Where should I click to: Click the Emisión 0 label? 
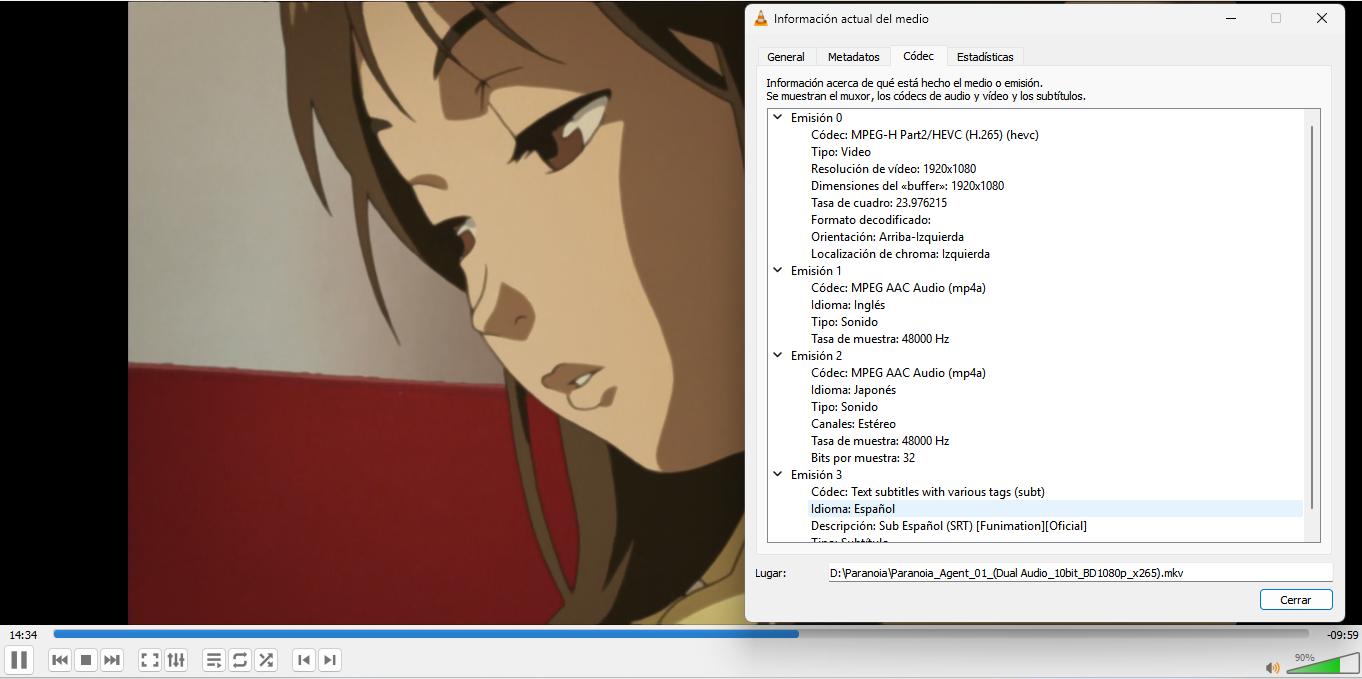pos(816,118)
